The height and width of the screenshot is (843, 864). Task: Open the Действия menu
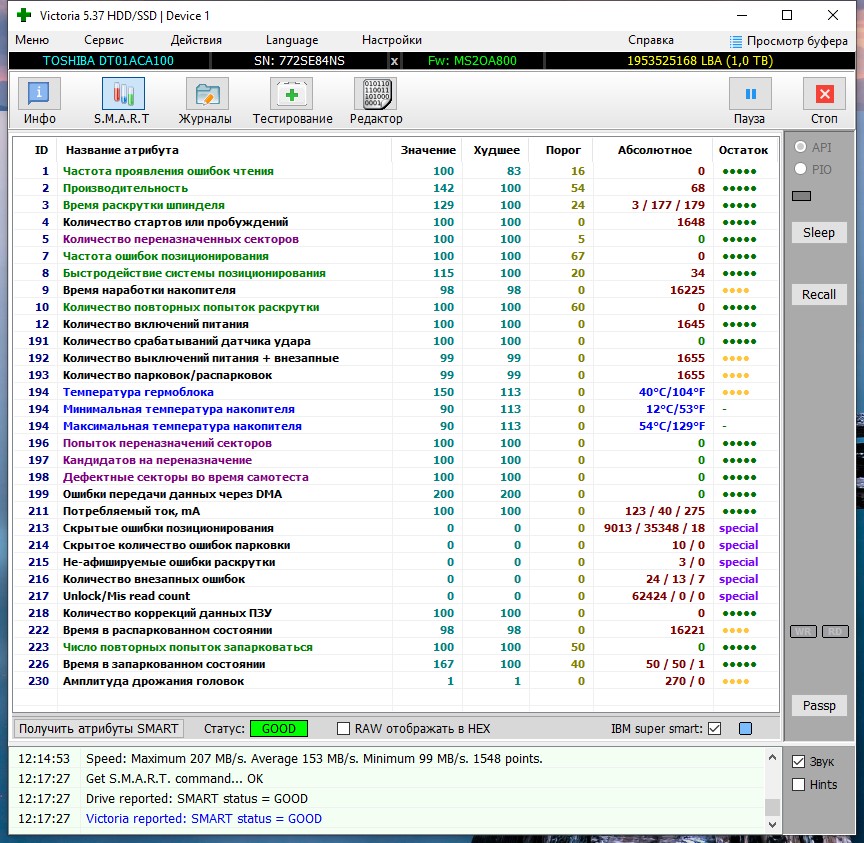pyautogui.click(x=196, y=40)
